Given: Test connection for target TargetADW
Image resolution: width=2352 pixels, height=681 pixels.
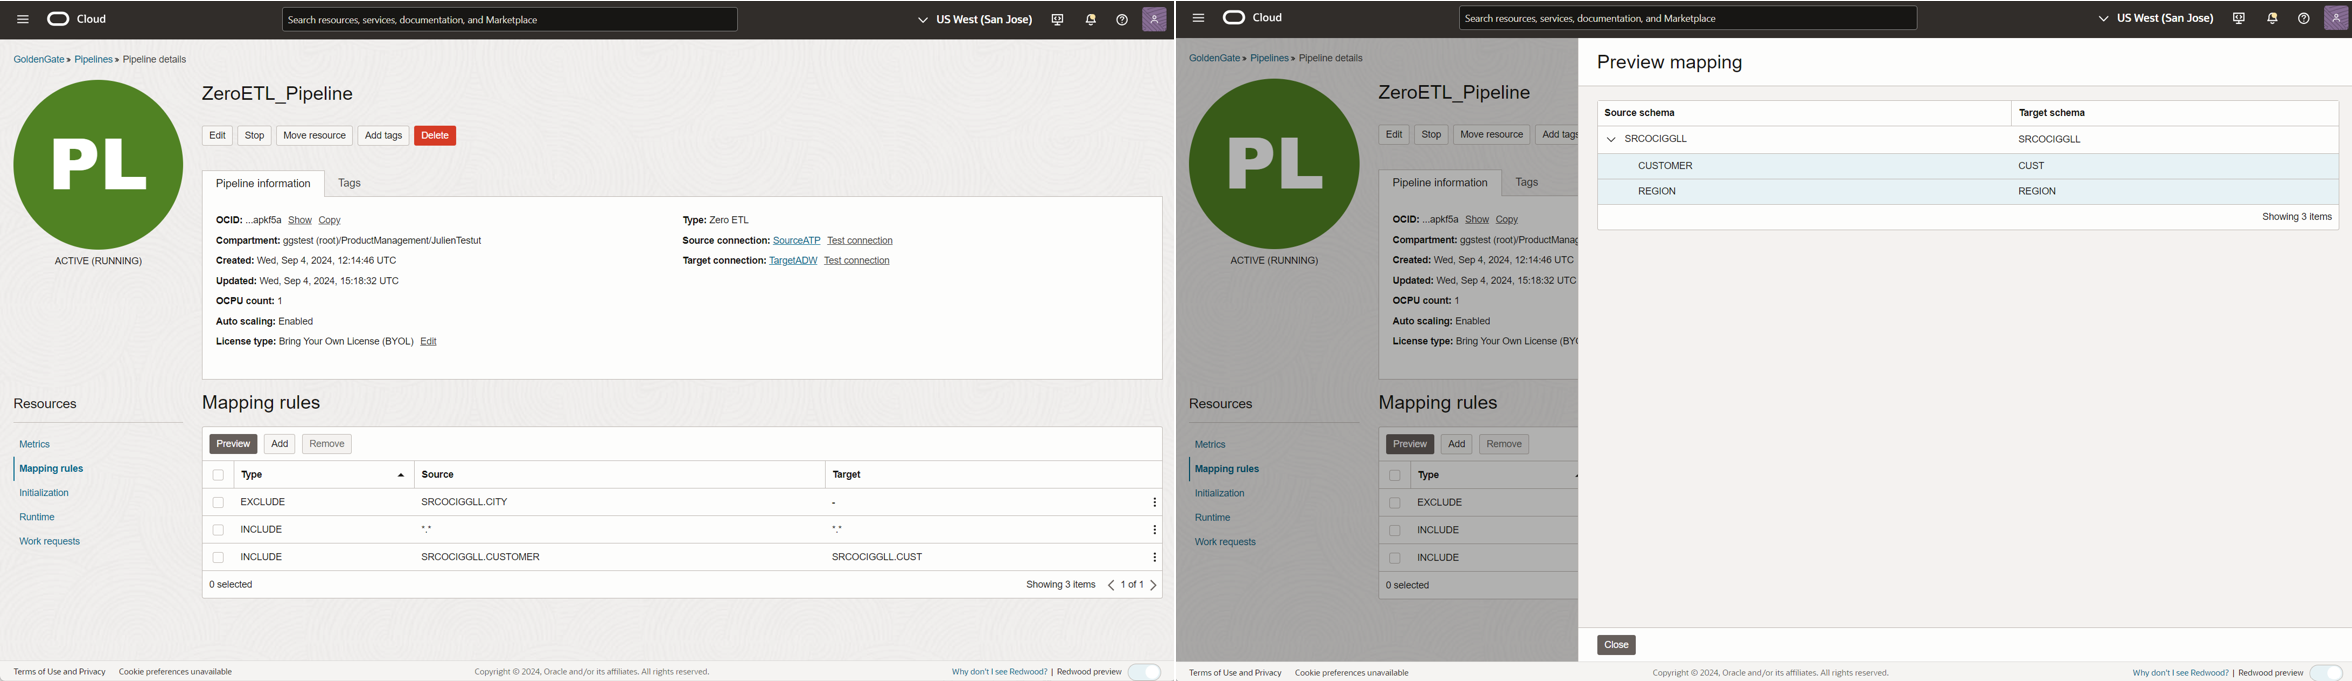Looking at the screenshot, I should (857, 261).
